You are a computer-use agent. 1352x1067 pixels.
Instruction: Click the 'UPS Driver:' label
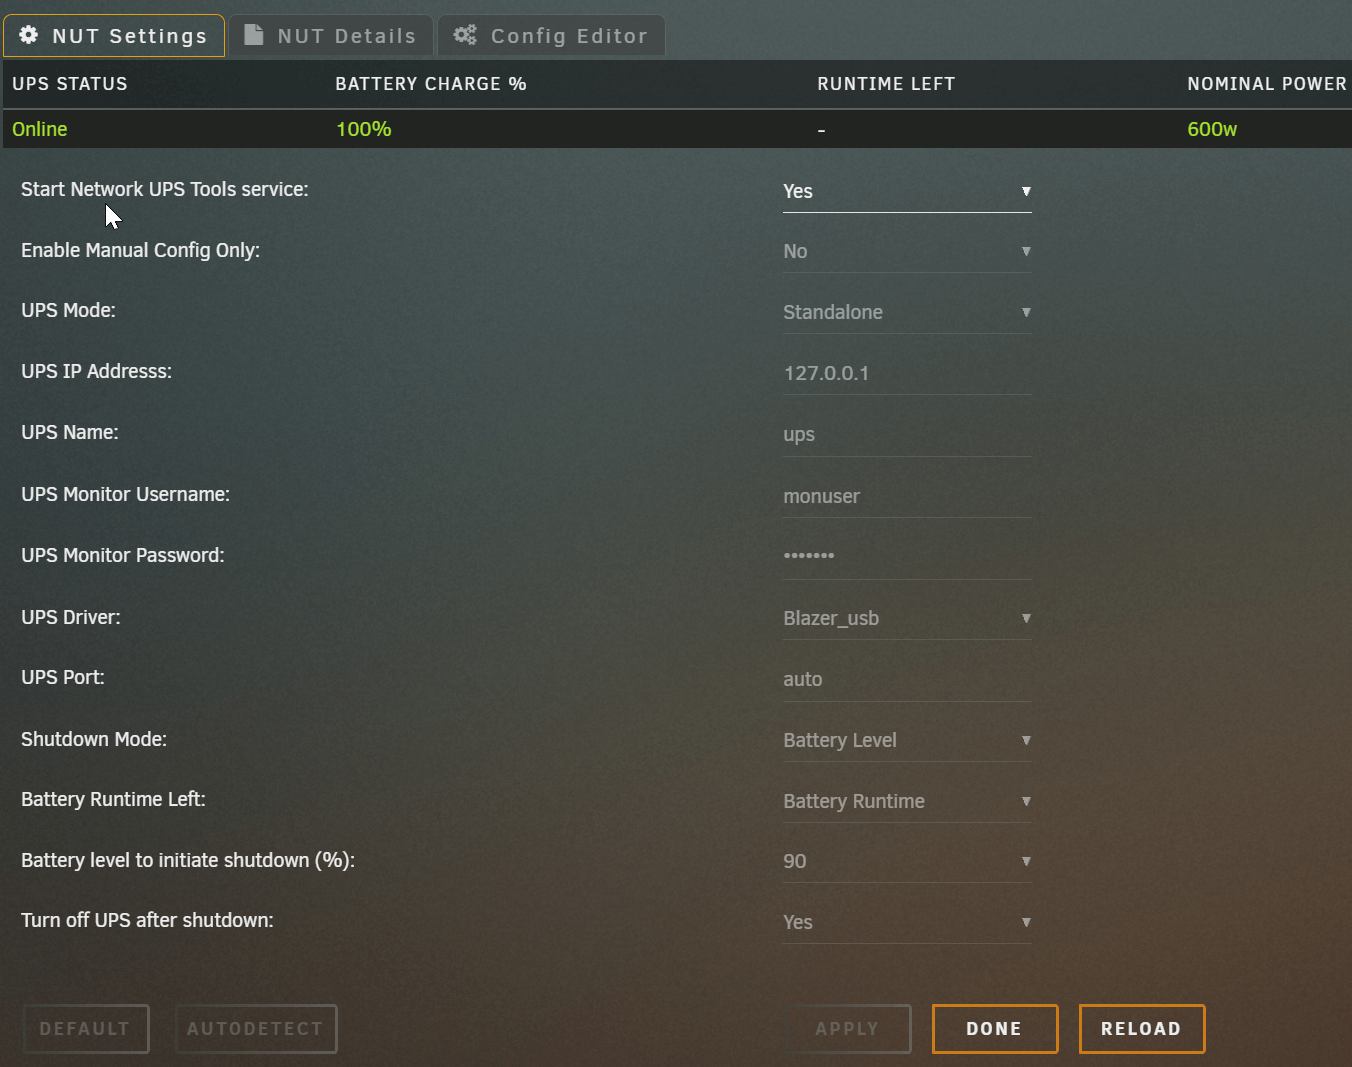tap(71, 617)
